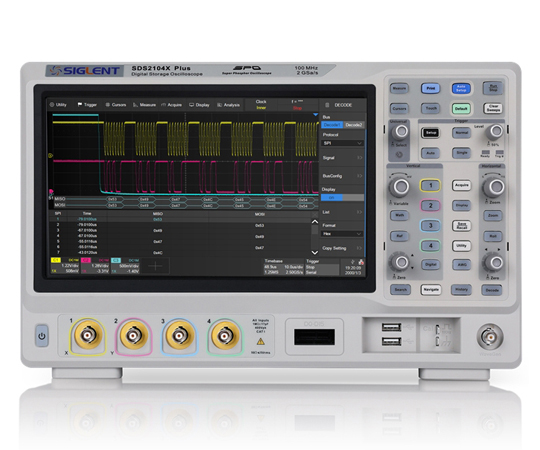Close the SPI decode list table
Viewport: 540px width, 450px height.
[x=315, y=214]
